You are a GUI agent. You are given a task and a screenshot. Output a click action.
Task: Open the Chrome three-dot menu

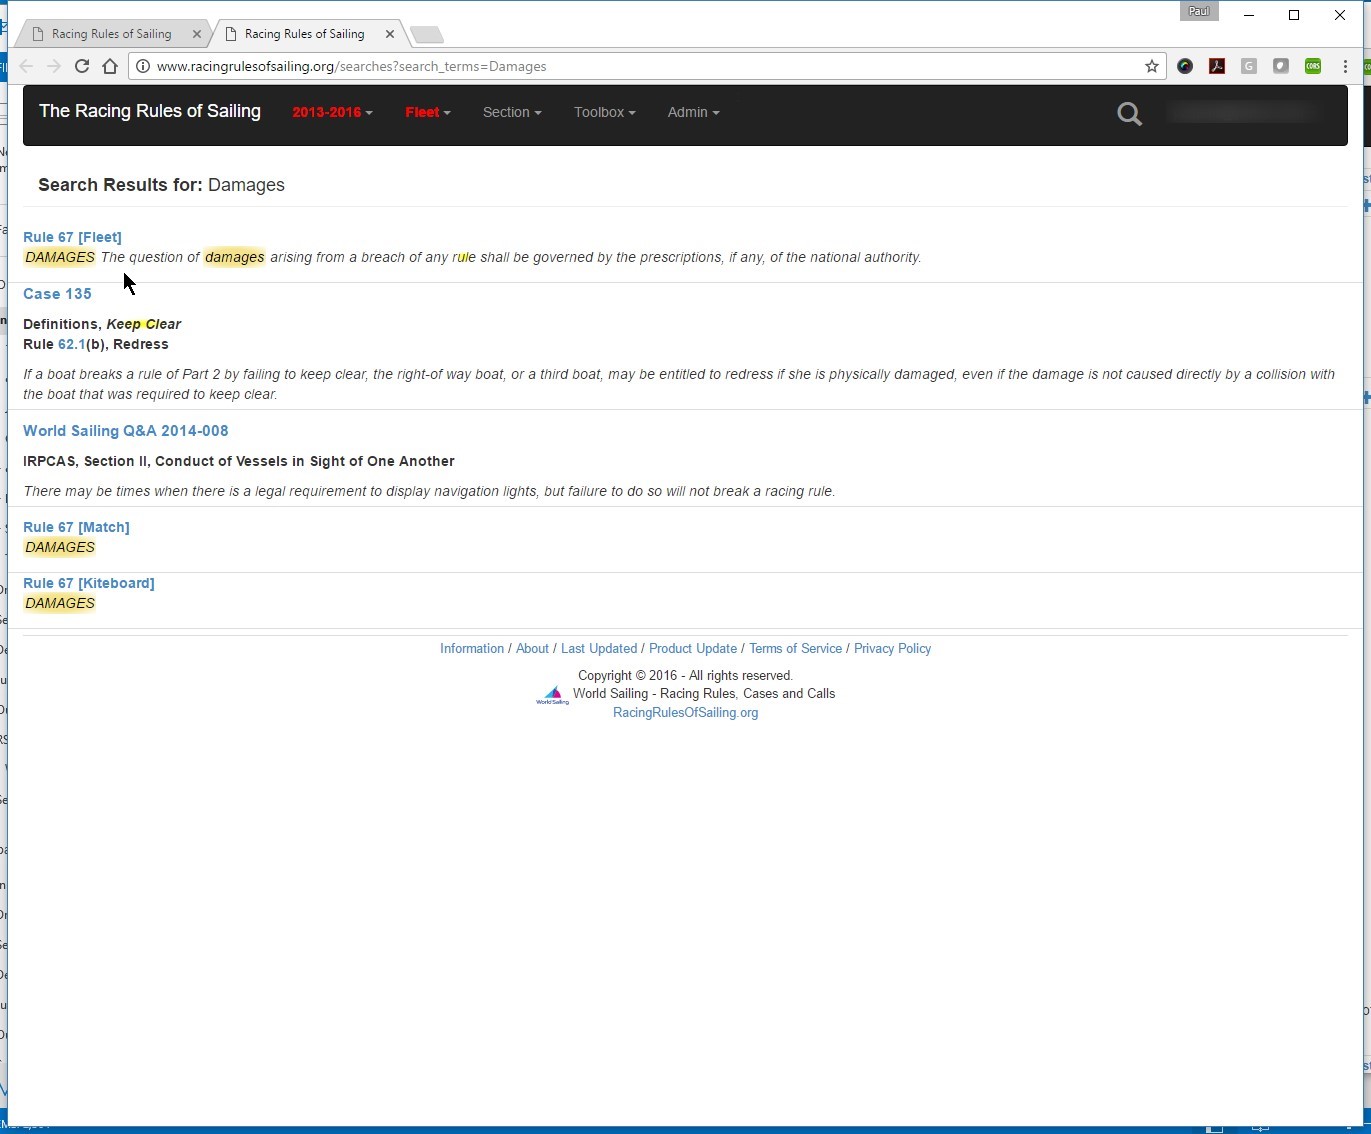(1345, 66)
